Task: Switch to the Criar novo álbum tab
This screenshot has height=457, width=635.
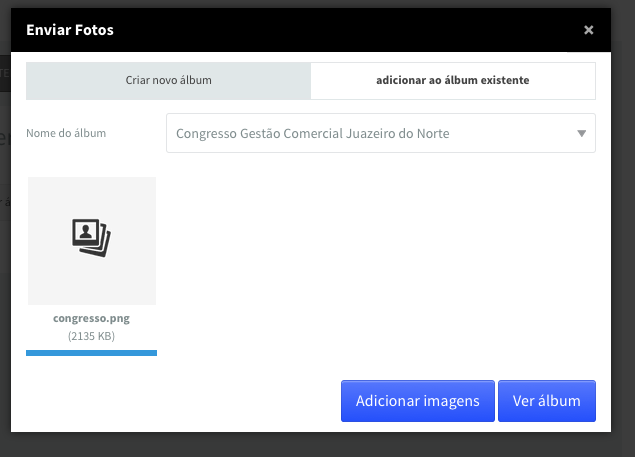Action: (x=168, y=81)
